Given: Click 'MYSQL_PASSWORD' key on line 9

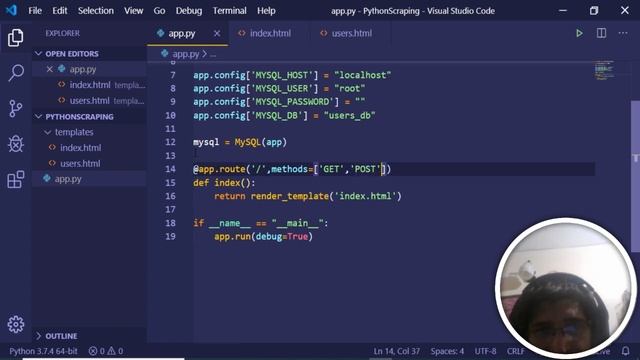Looking at the screenshot, I should pyautogui.click(x=292, y=102).
